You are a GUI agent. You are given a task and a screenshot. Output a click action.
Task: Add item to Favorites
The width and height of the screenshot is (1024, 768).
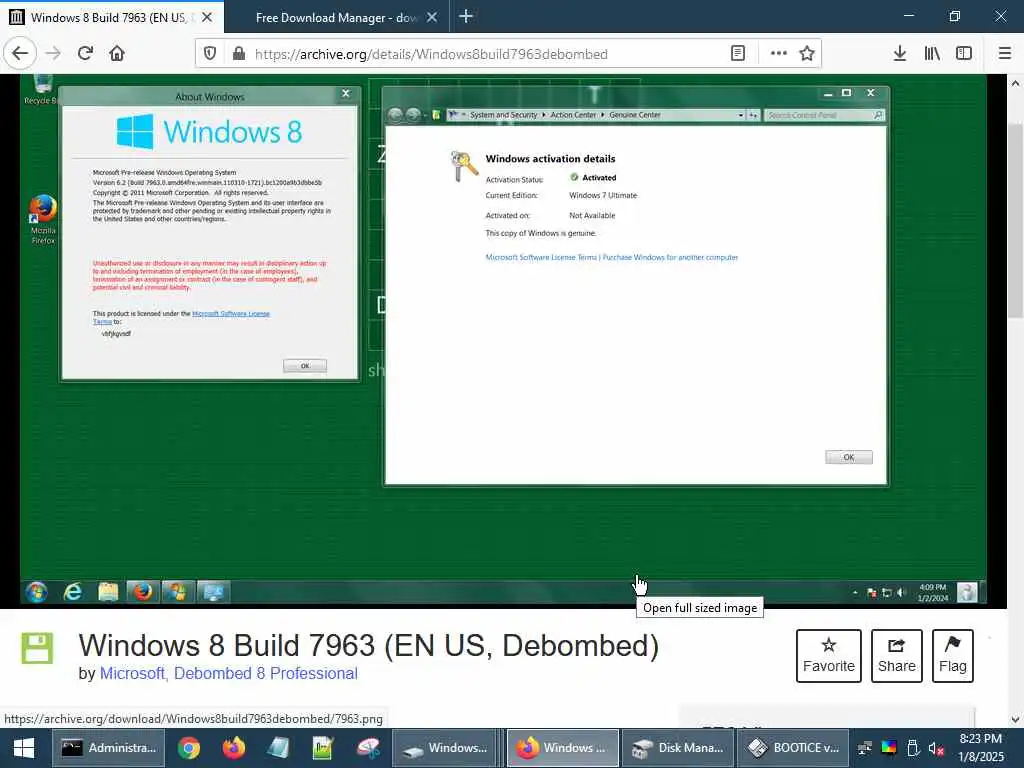829,656
